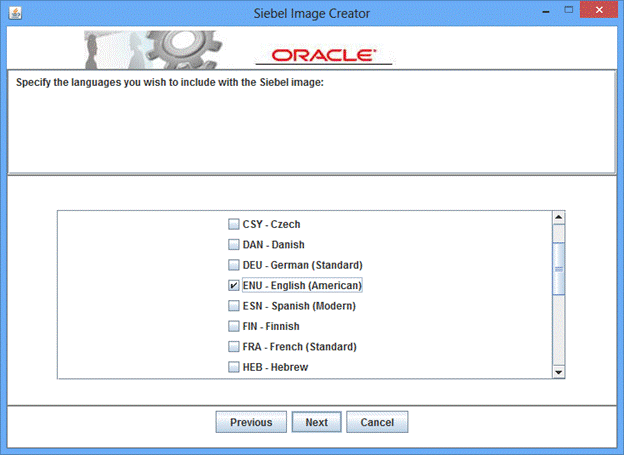Close the Siebel Image Creator window

(x=599, y=10)
